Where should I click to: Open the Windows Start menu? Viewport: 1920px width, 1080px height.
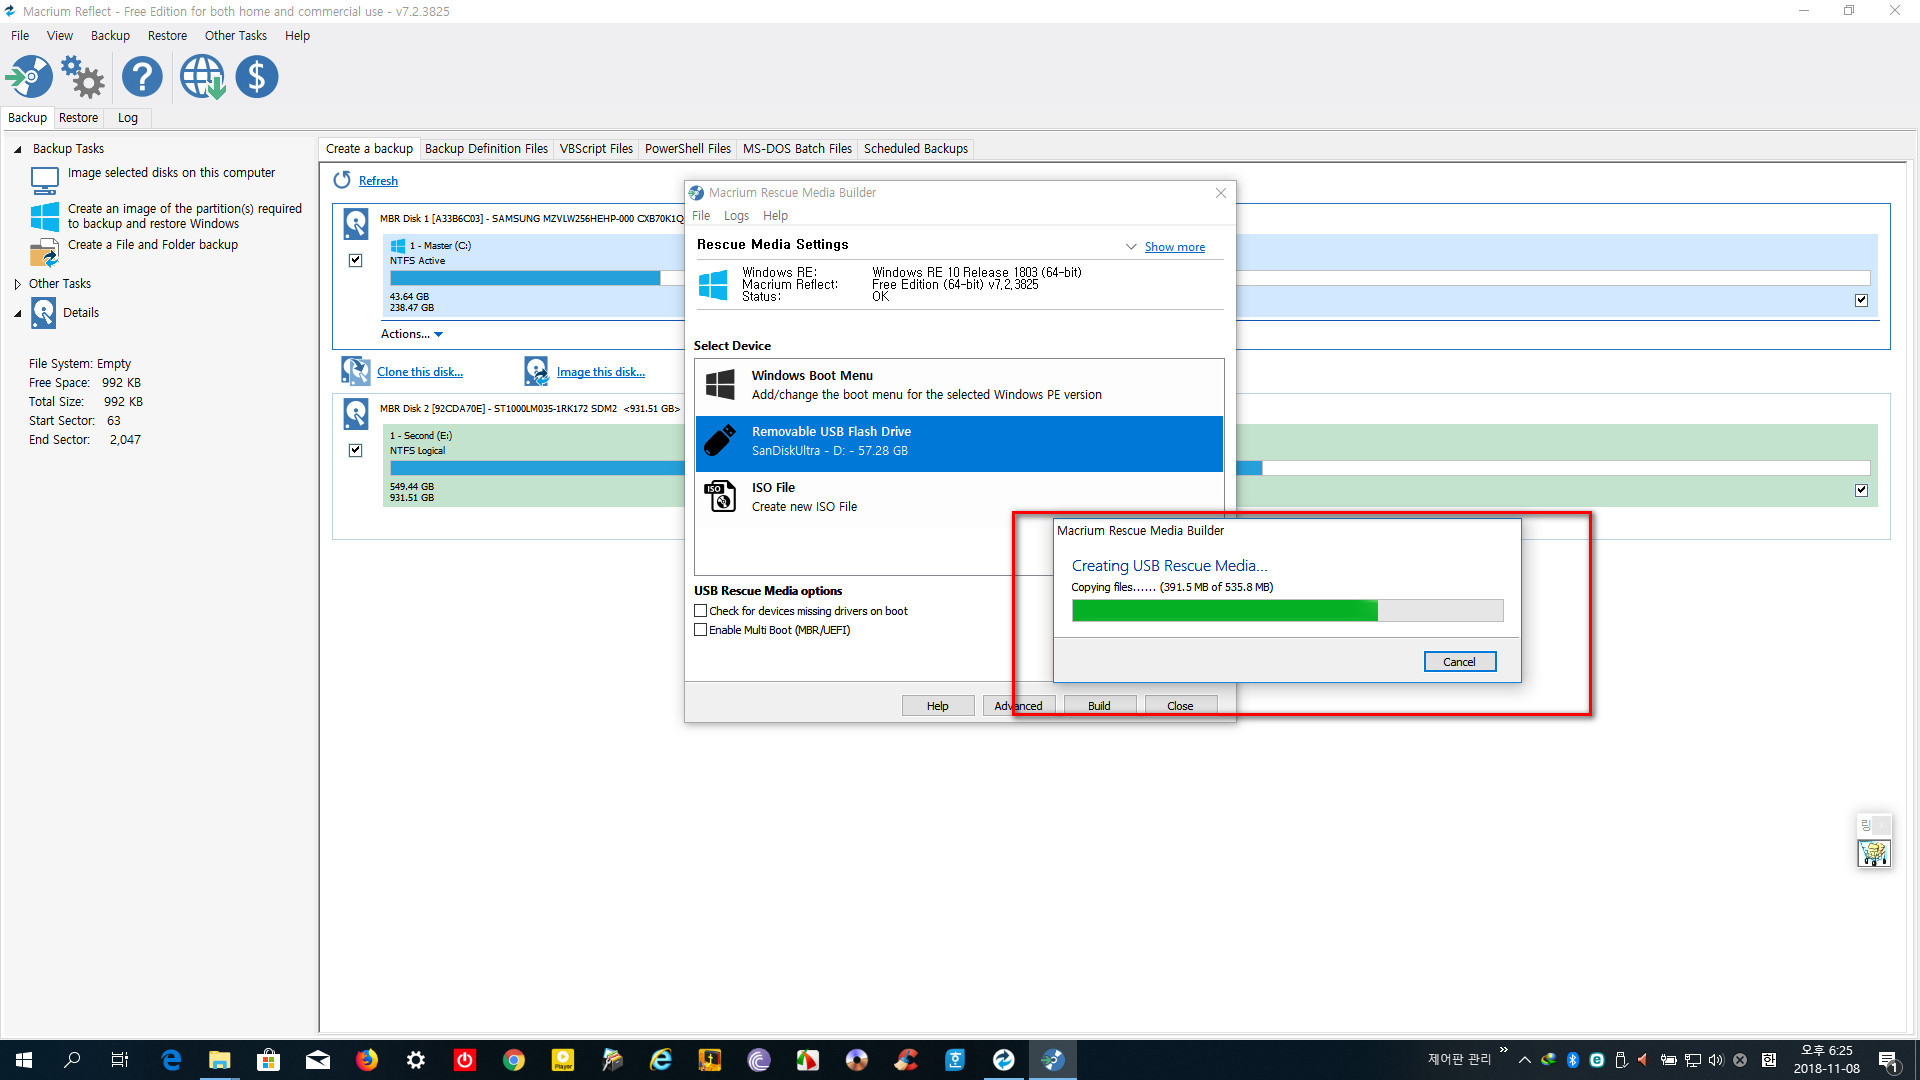click(24, 1060)
